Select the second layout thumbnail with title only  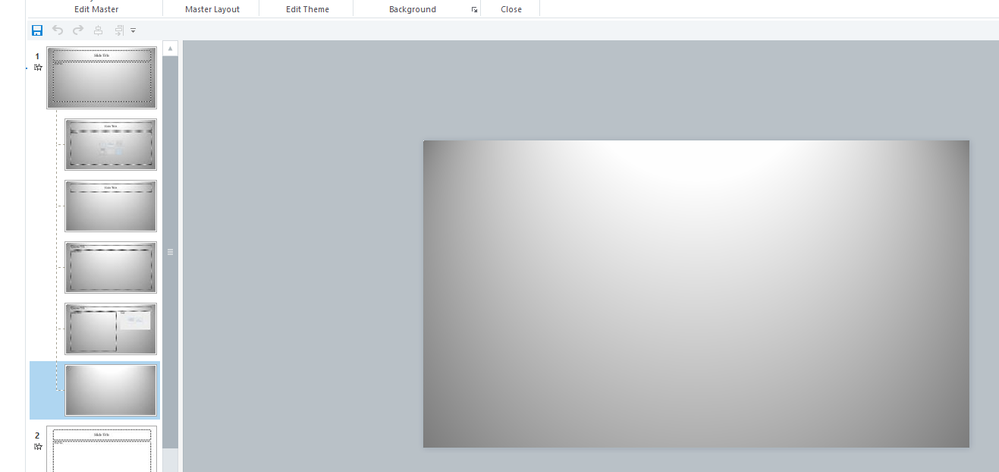[110, 206]
